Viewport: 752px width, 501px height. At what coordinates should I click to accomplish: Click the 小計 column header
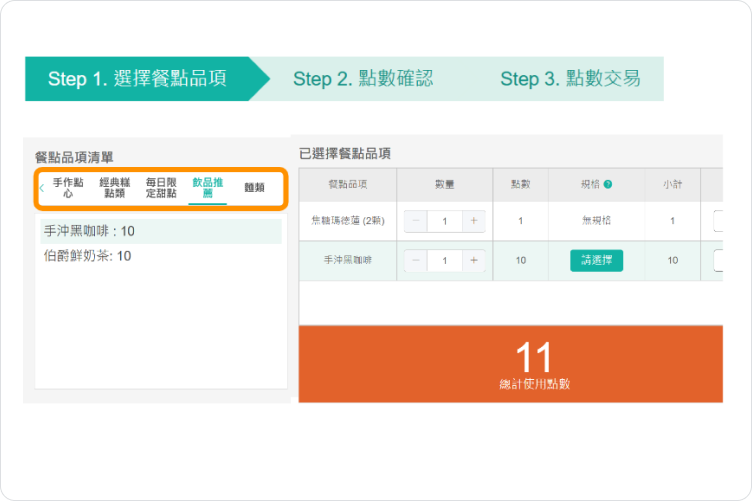coord(672,185)
